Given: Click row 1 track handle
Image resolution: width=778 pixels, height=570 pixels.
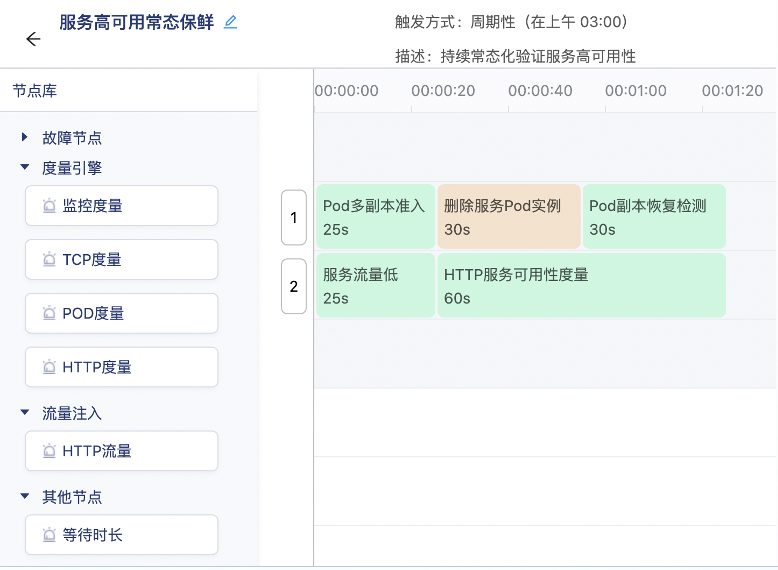Looking at the screenshot, I should (x=294, y=218).
